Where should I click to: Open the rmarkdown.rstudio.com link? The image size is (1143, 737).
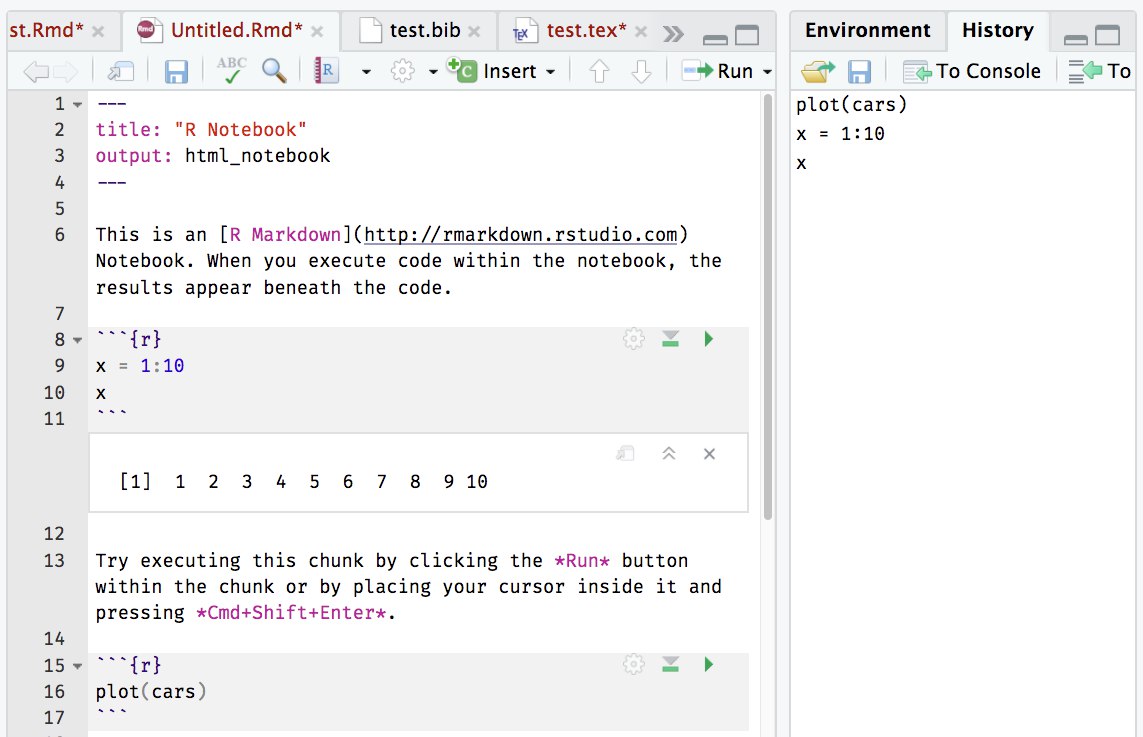[x=520, y=235]
